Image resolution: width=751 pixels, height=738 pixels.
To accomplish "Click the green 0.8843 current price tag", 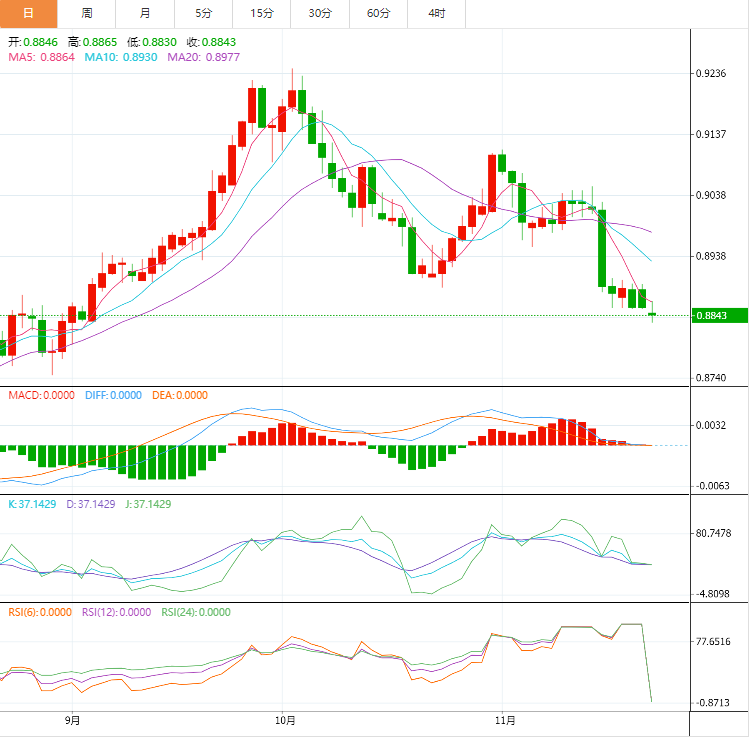I will pos(720,316).
